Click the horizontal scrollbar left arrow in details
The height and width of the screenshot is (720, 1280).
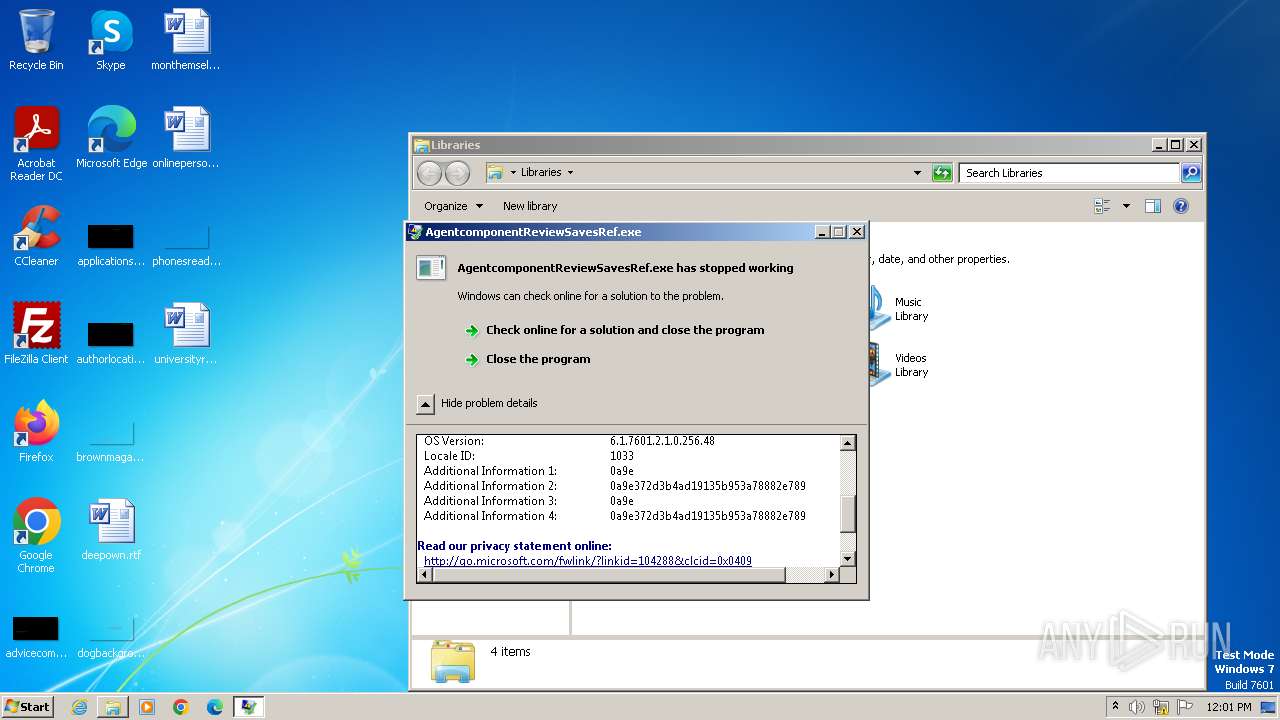pyautogui.click(x=425, y=575)
